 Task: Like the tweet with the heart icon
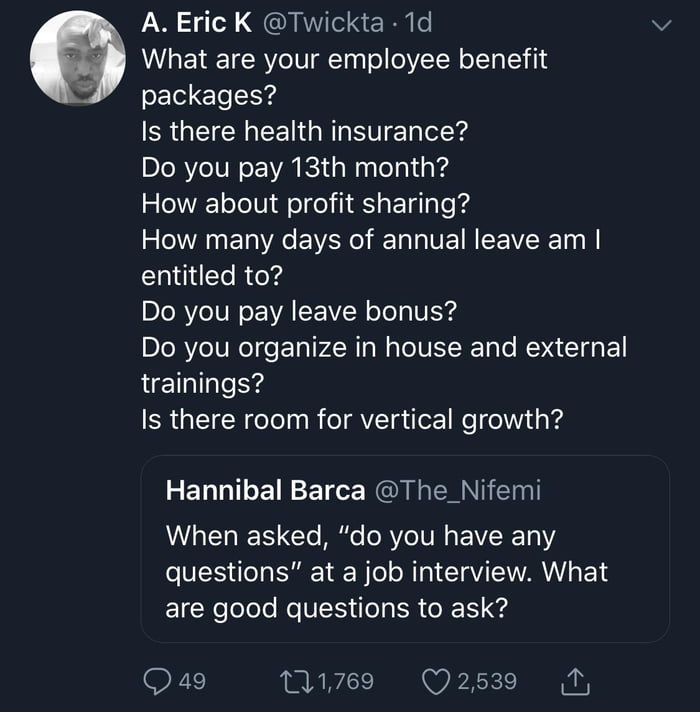point(437,681)
